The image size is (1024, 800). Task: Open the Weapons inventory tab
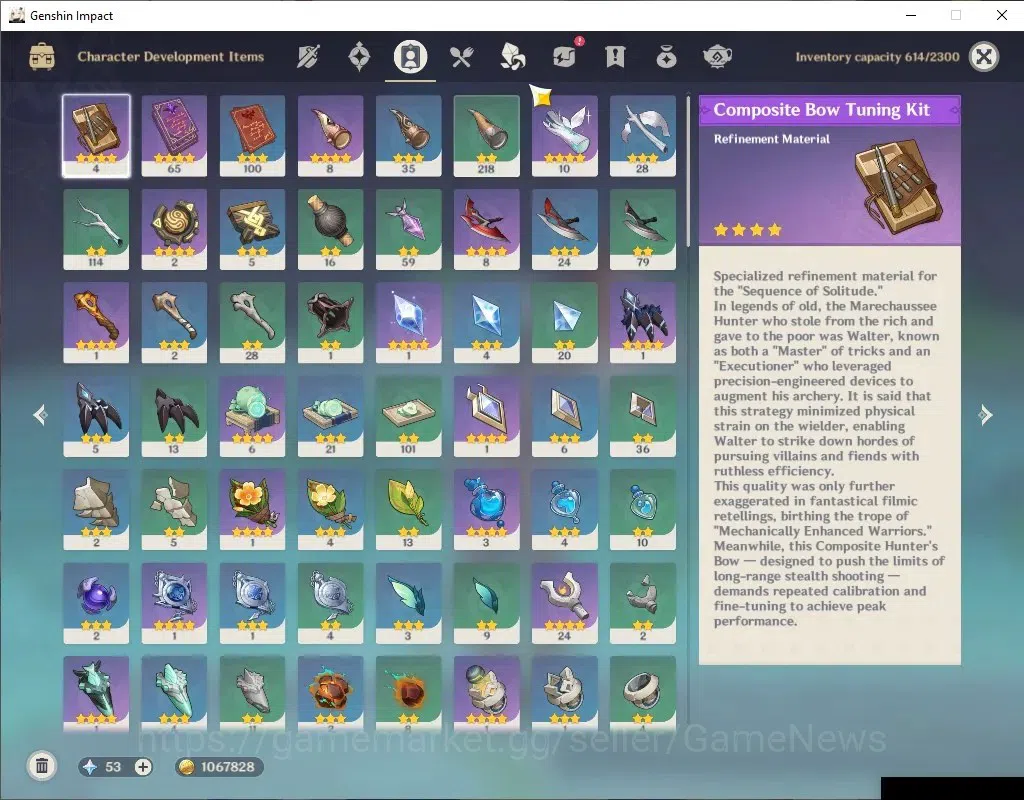tap(308, 57)
